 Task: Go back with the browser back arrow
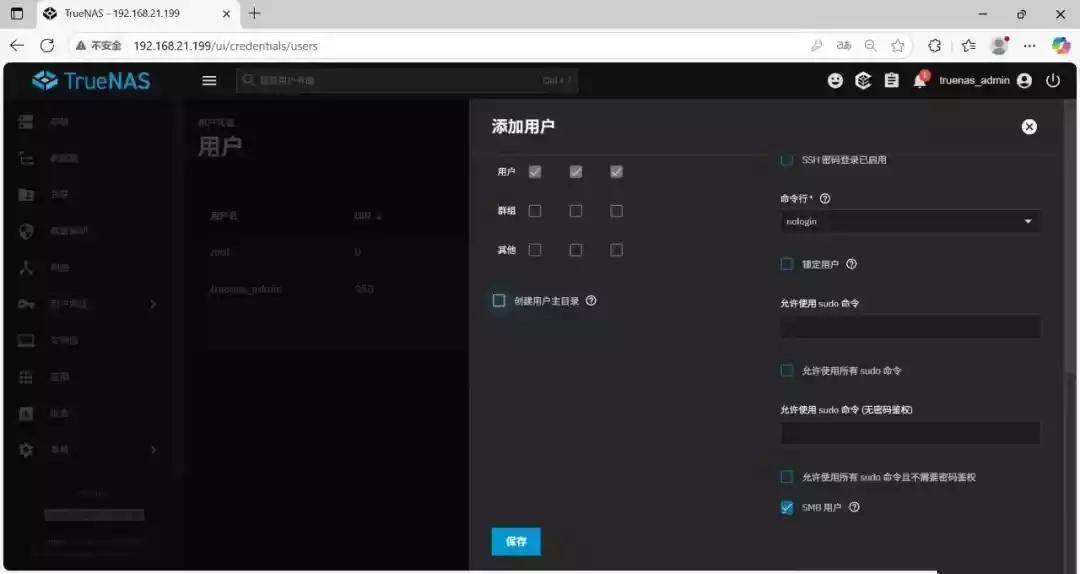(x=17, y=45)
